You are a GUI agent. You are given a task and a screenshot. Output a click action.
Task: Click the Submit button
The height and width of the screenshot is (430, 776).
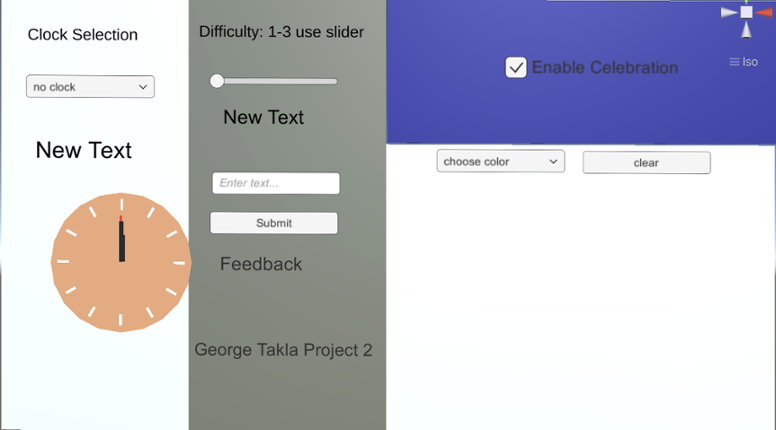coord(274,223)
